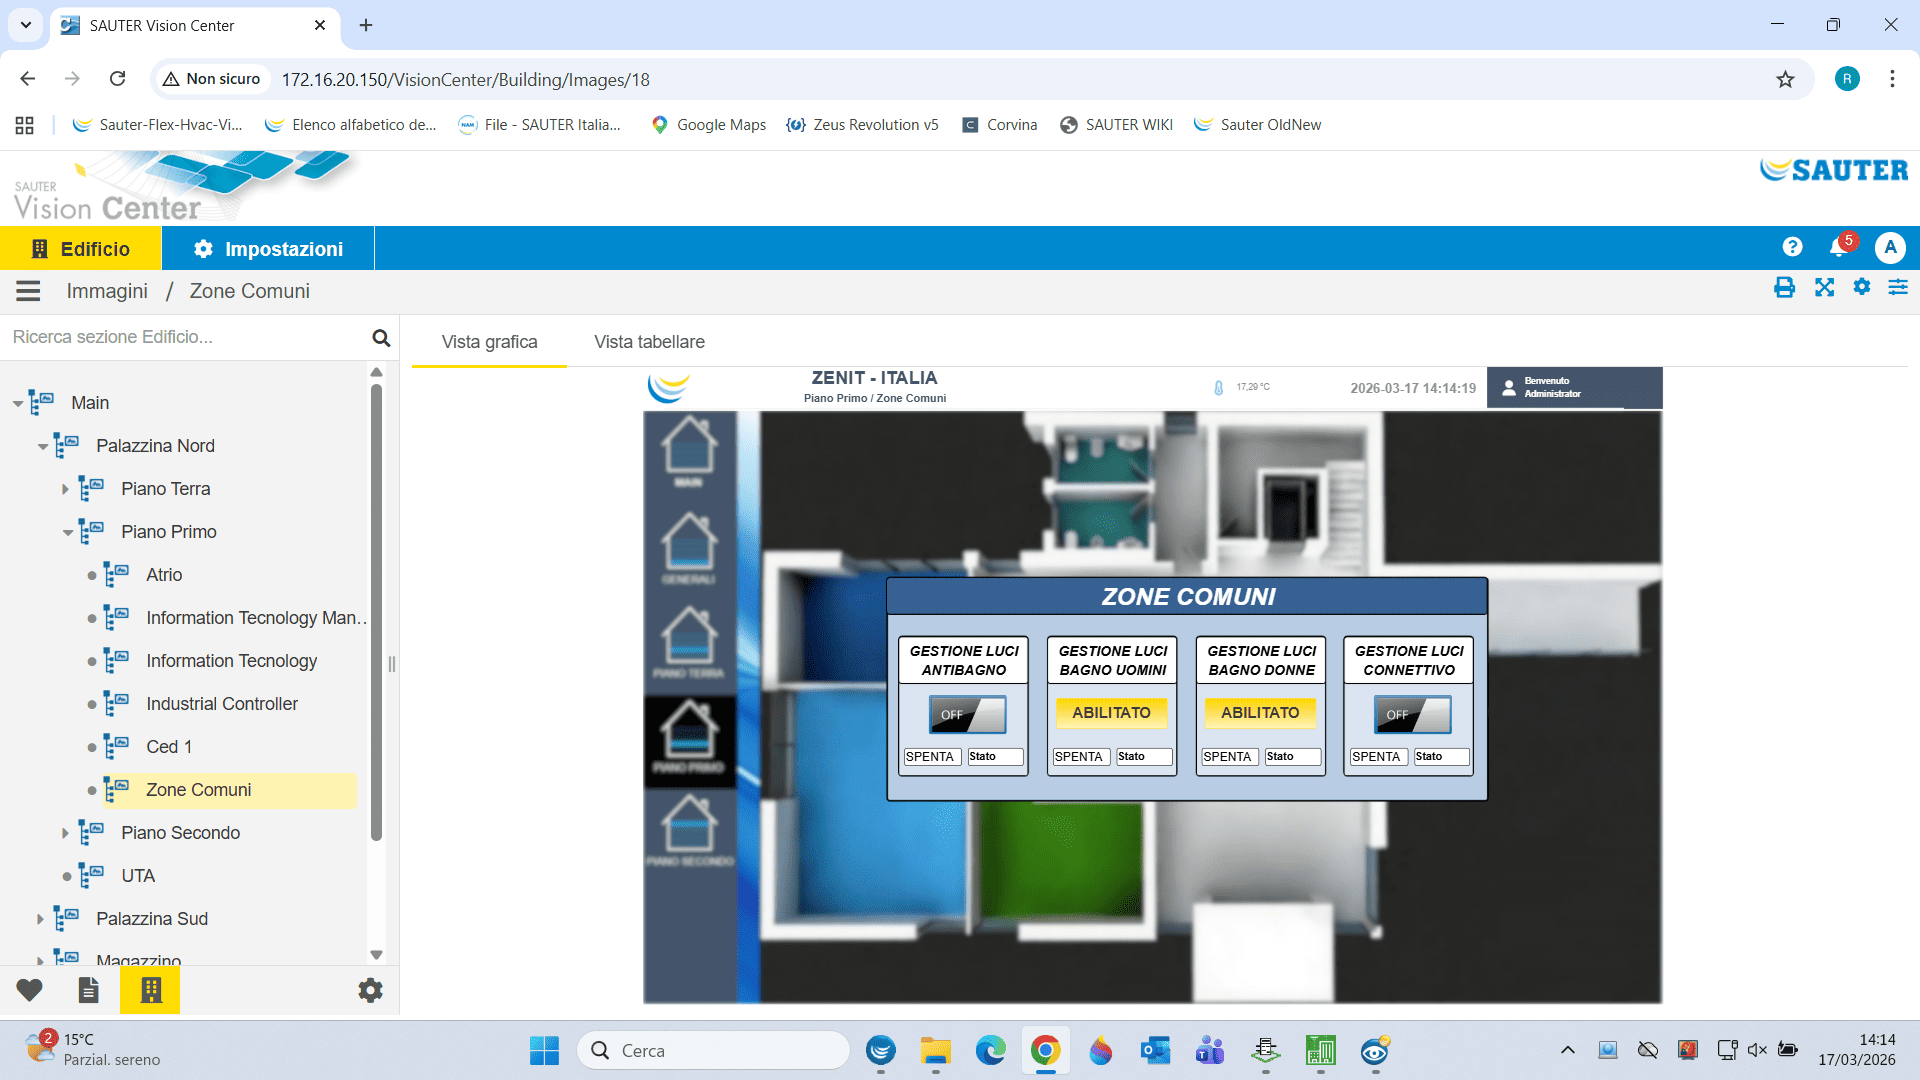Screen dimensions: 1920x1080
Task: Open fullscreen mode via the expand icon
Action: 1824,288
